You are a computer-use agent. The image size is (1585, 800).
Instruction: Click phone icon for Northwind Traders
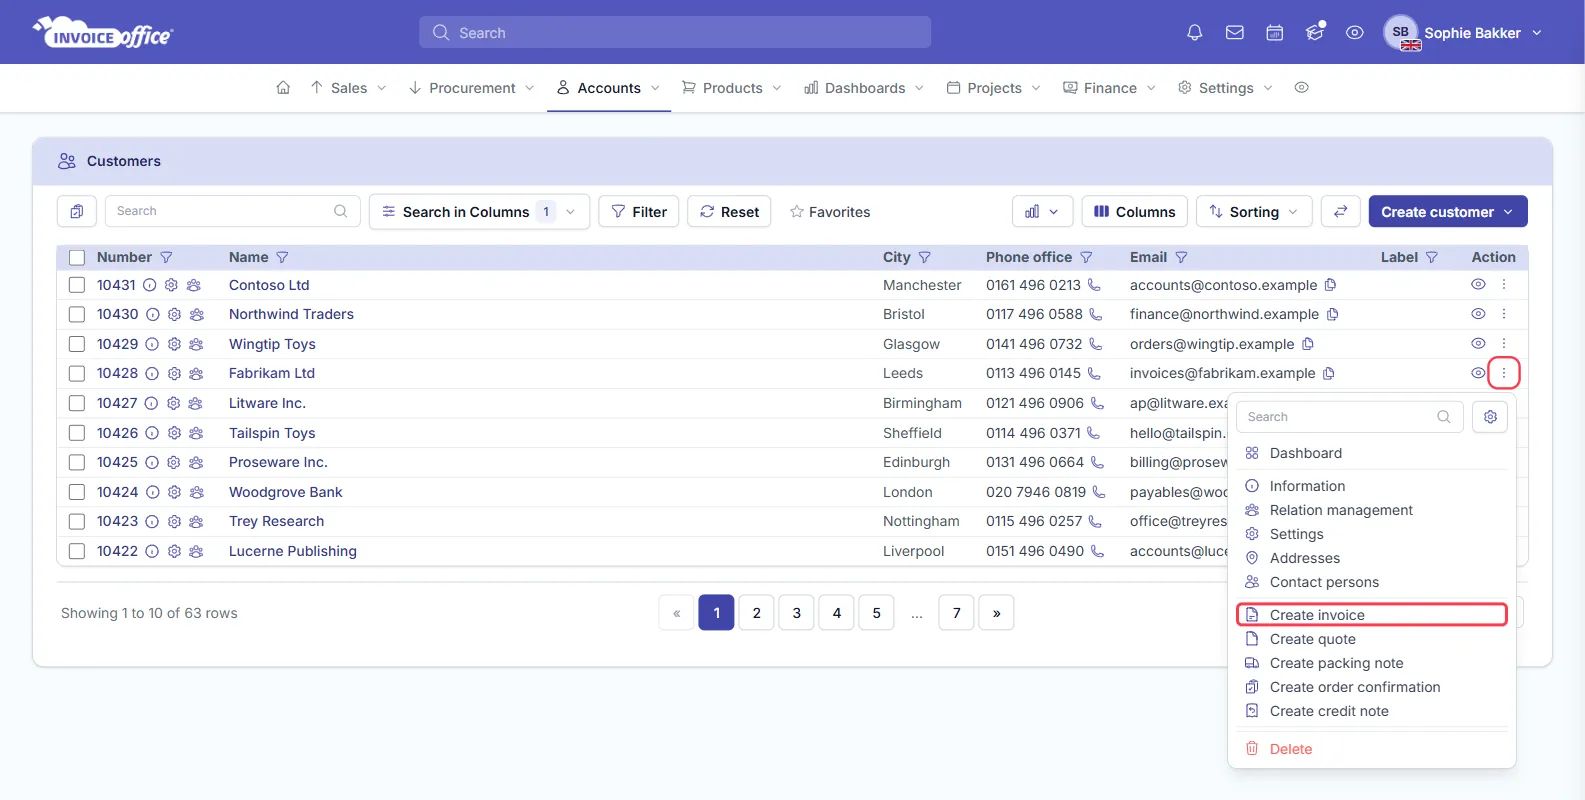[1096, 314]
